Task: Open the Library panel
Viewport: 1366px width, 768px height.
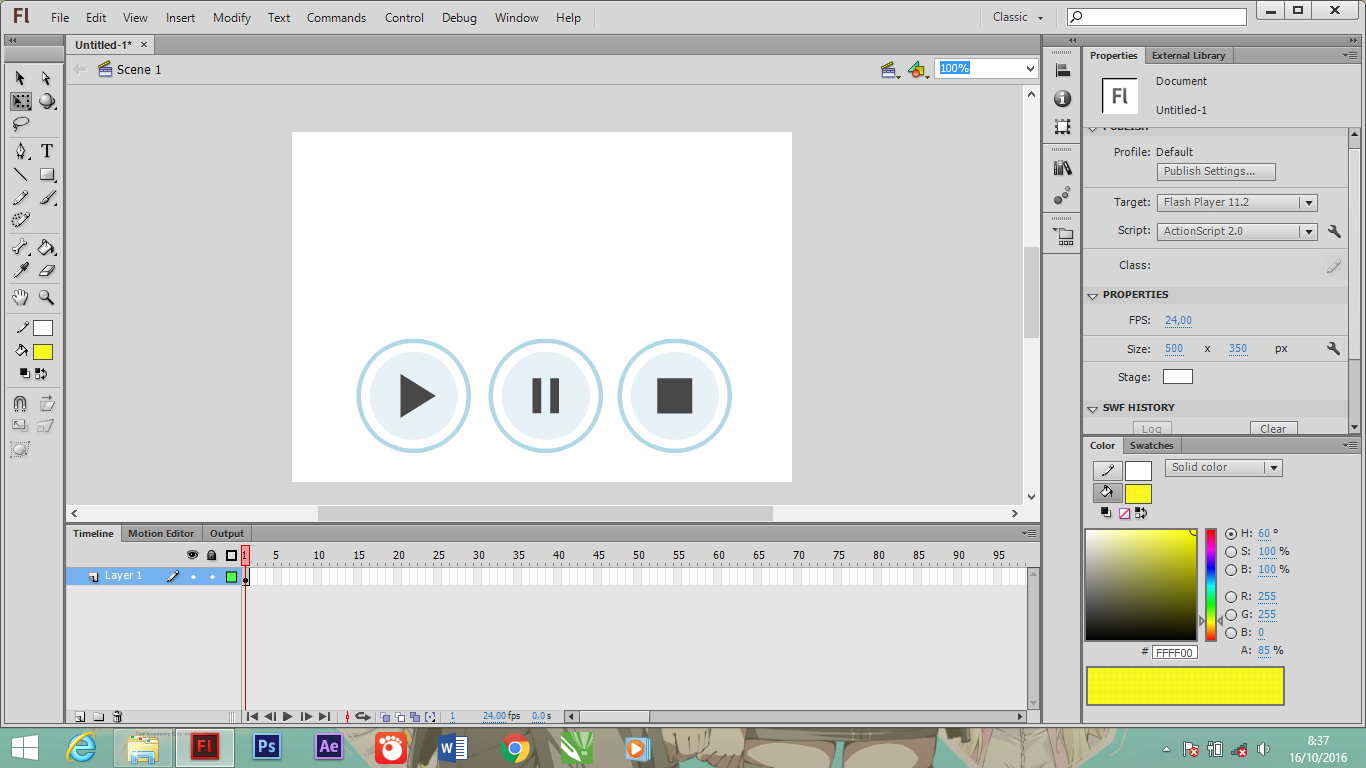Action: [1062, 167]
